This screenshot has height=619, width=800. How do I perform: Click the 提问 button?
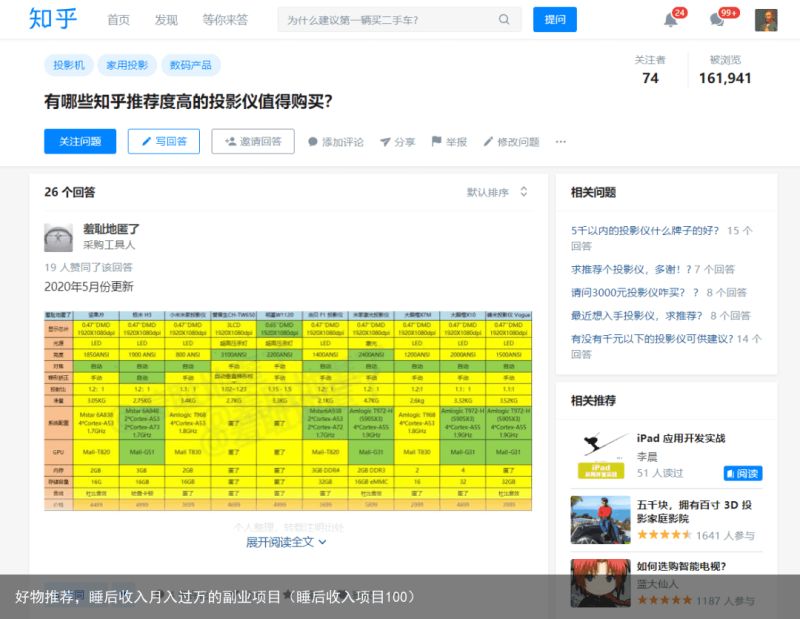(x=555, y=19)
